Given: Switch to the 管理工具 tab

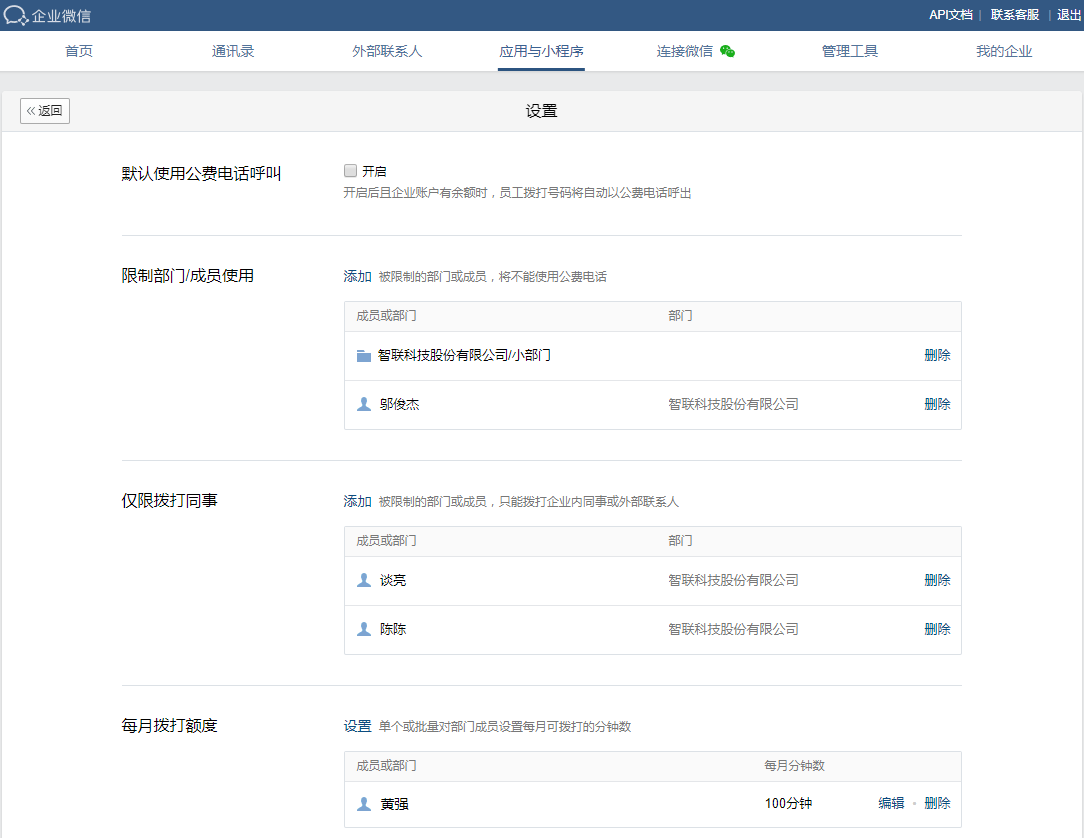Looking at the screenshot, I should click(850, 51).
